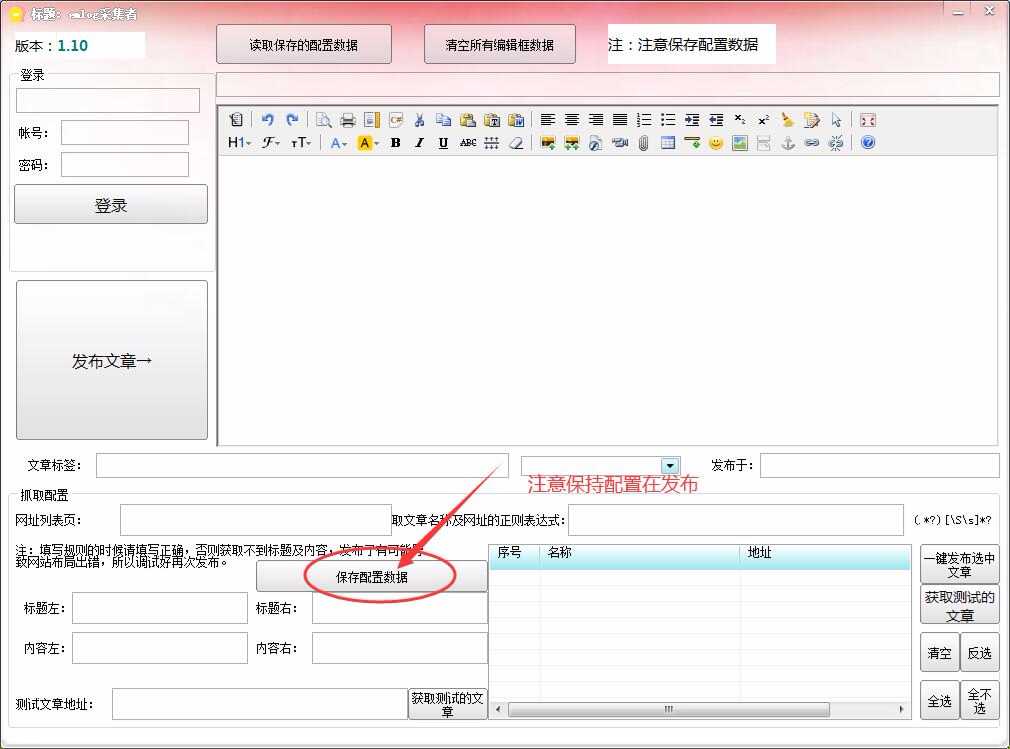Click paste from Word icon
1010x749 pixels.
point(516,119)
